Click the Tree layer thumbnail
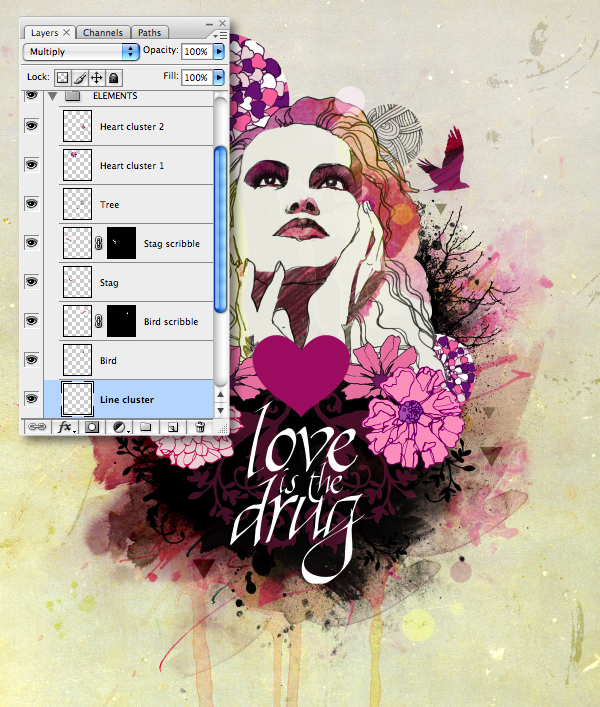This screenshot has height=707, width=600. click(x=77, y=204)
